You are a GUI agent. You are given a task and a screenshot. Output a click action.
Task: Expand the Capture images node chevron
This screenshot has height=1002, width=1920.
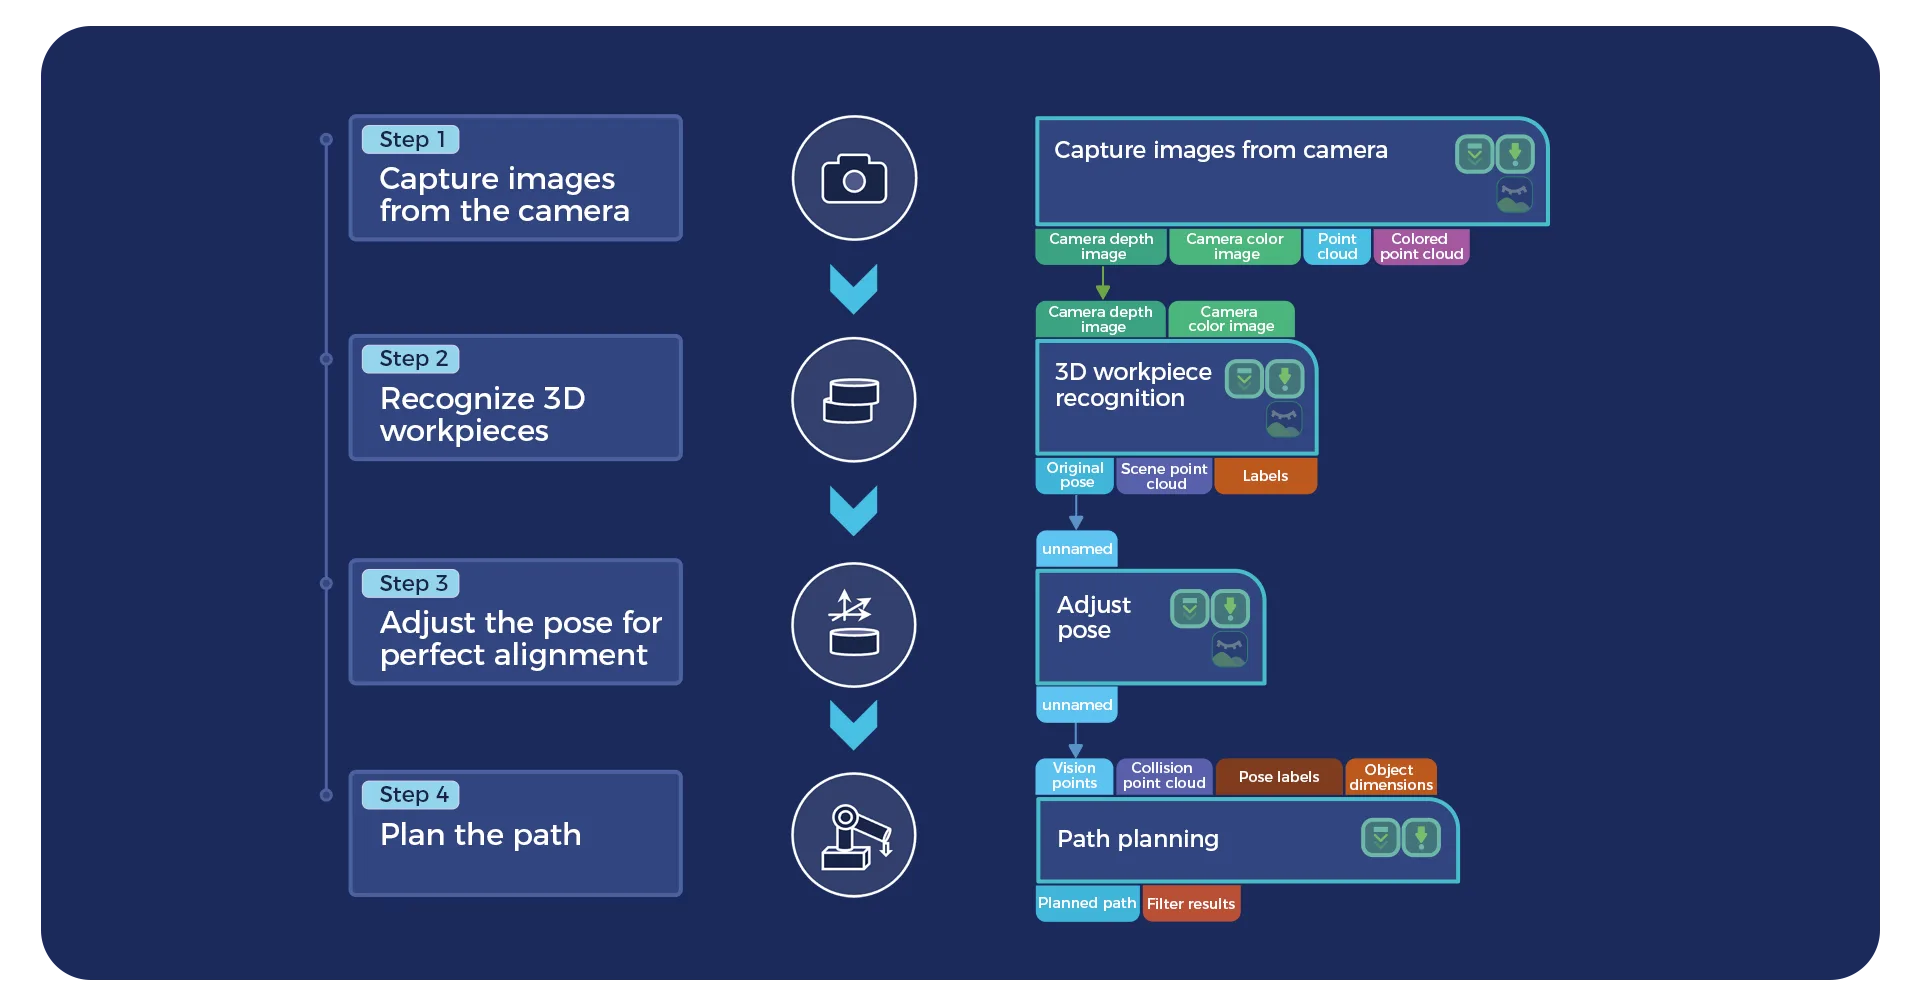point(1474,154)
